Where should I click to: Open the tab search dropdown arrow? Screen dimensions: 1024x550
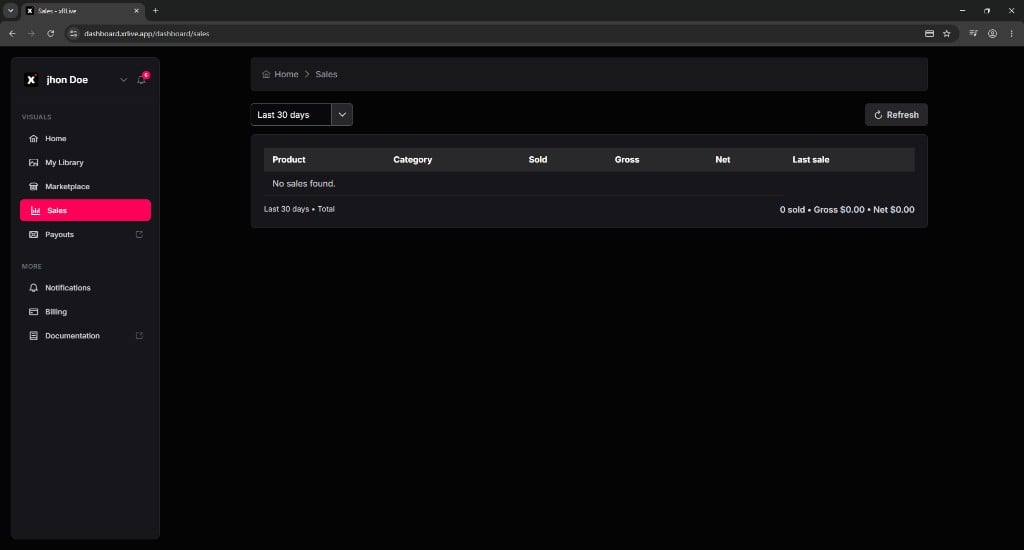click(x=10, y=10)
